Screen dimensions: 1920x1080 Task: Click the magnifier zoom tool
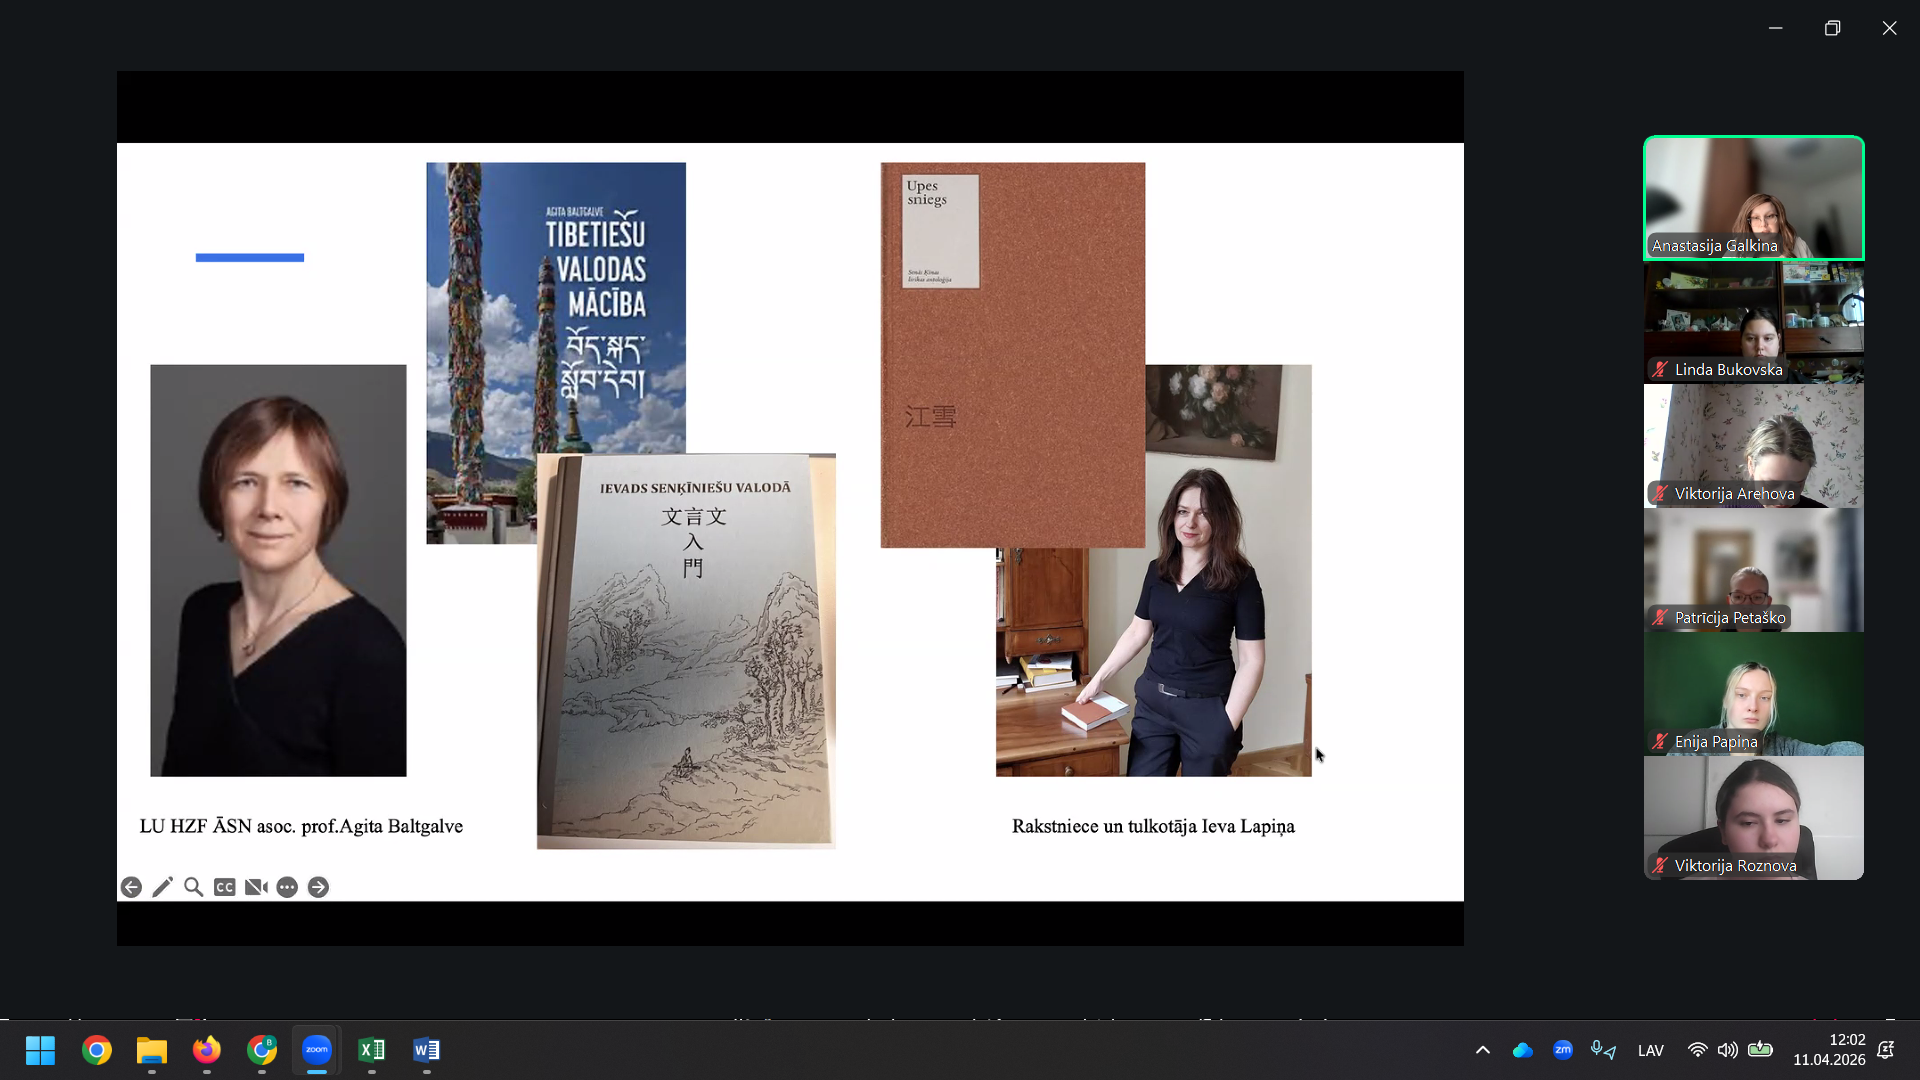(x=193, y=887)
